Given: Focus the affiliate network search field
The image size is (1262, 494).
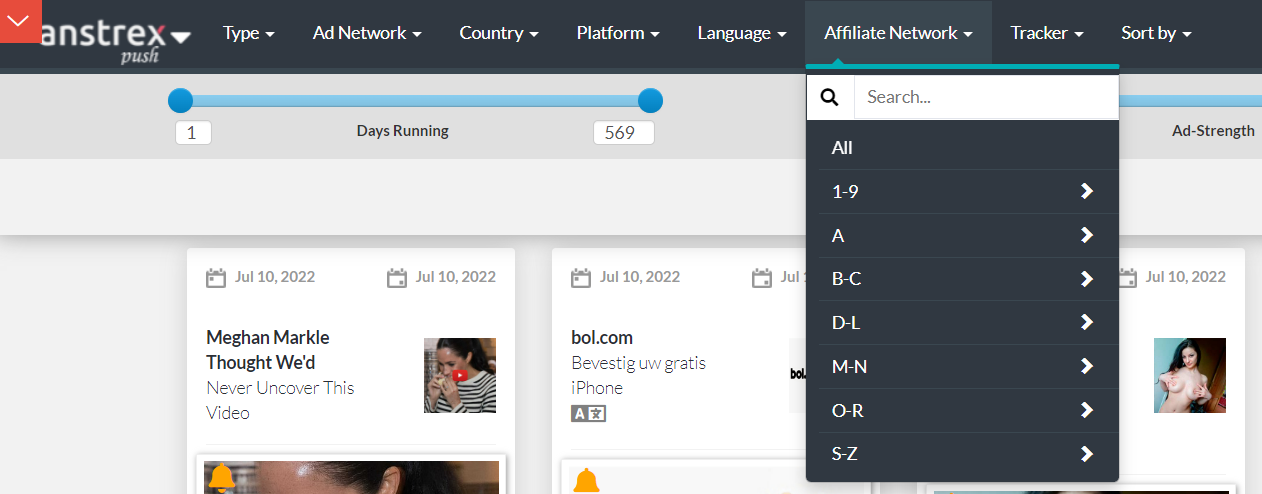Looking at the screenshot, I should pos(985,97).
